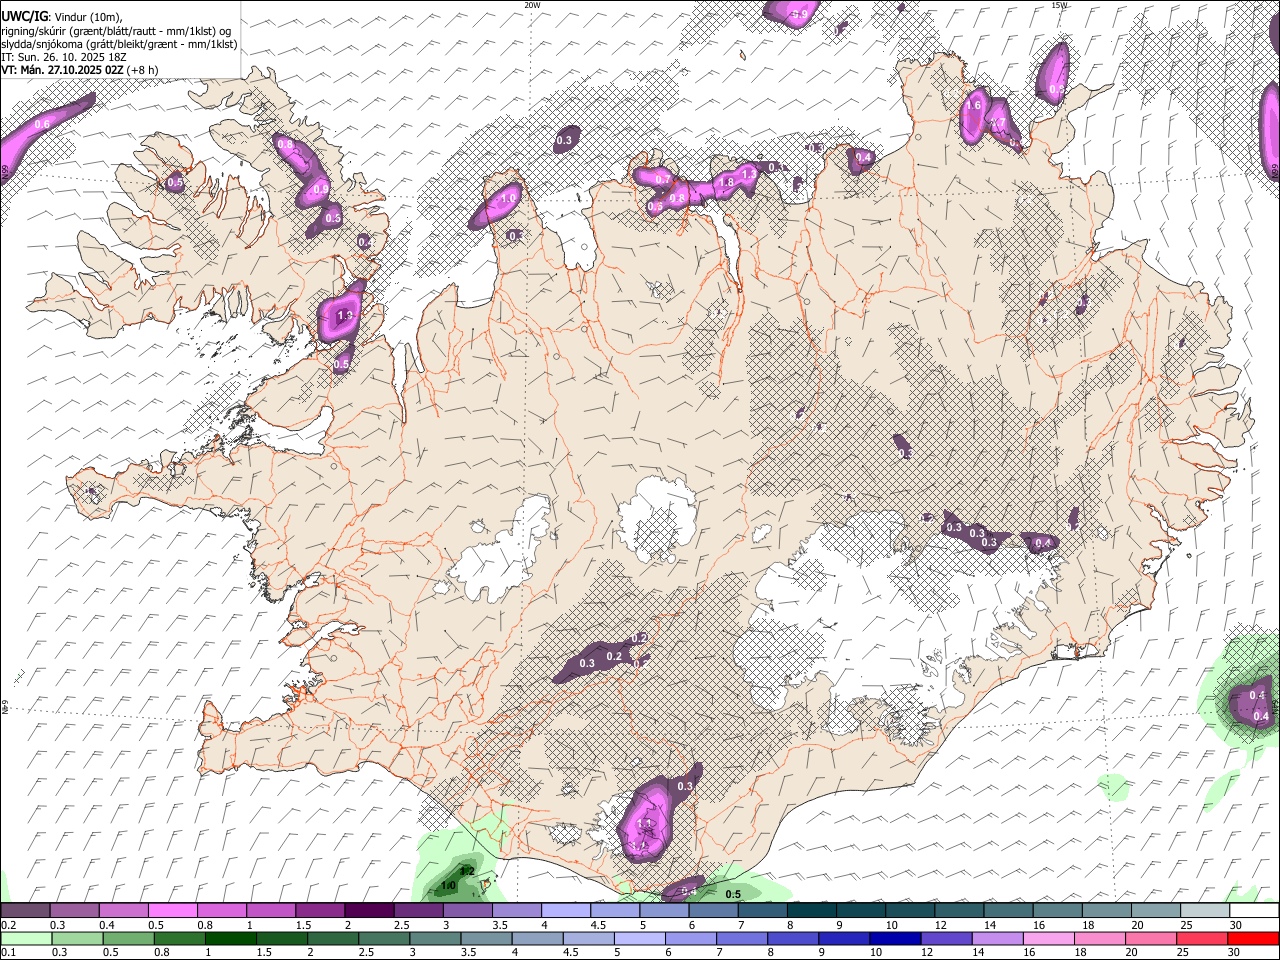
Task: Click the '1.6' snowfall value in northeast Iceland
Action: (x=973, y=105)
